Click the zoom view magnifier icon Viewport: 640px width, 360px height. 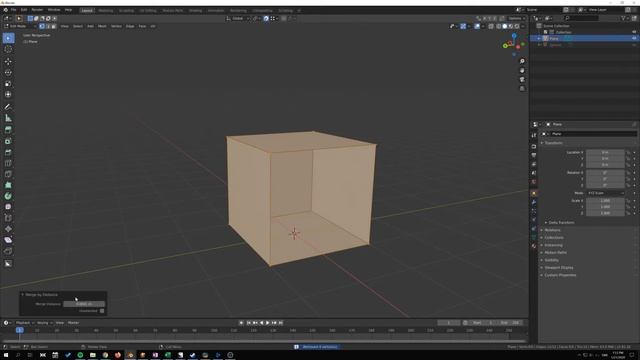click(x=522, y=61)
